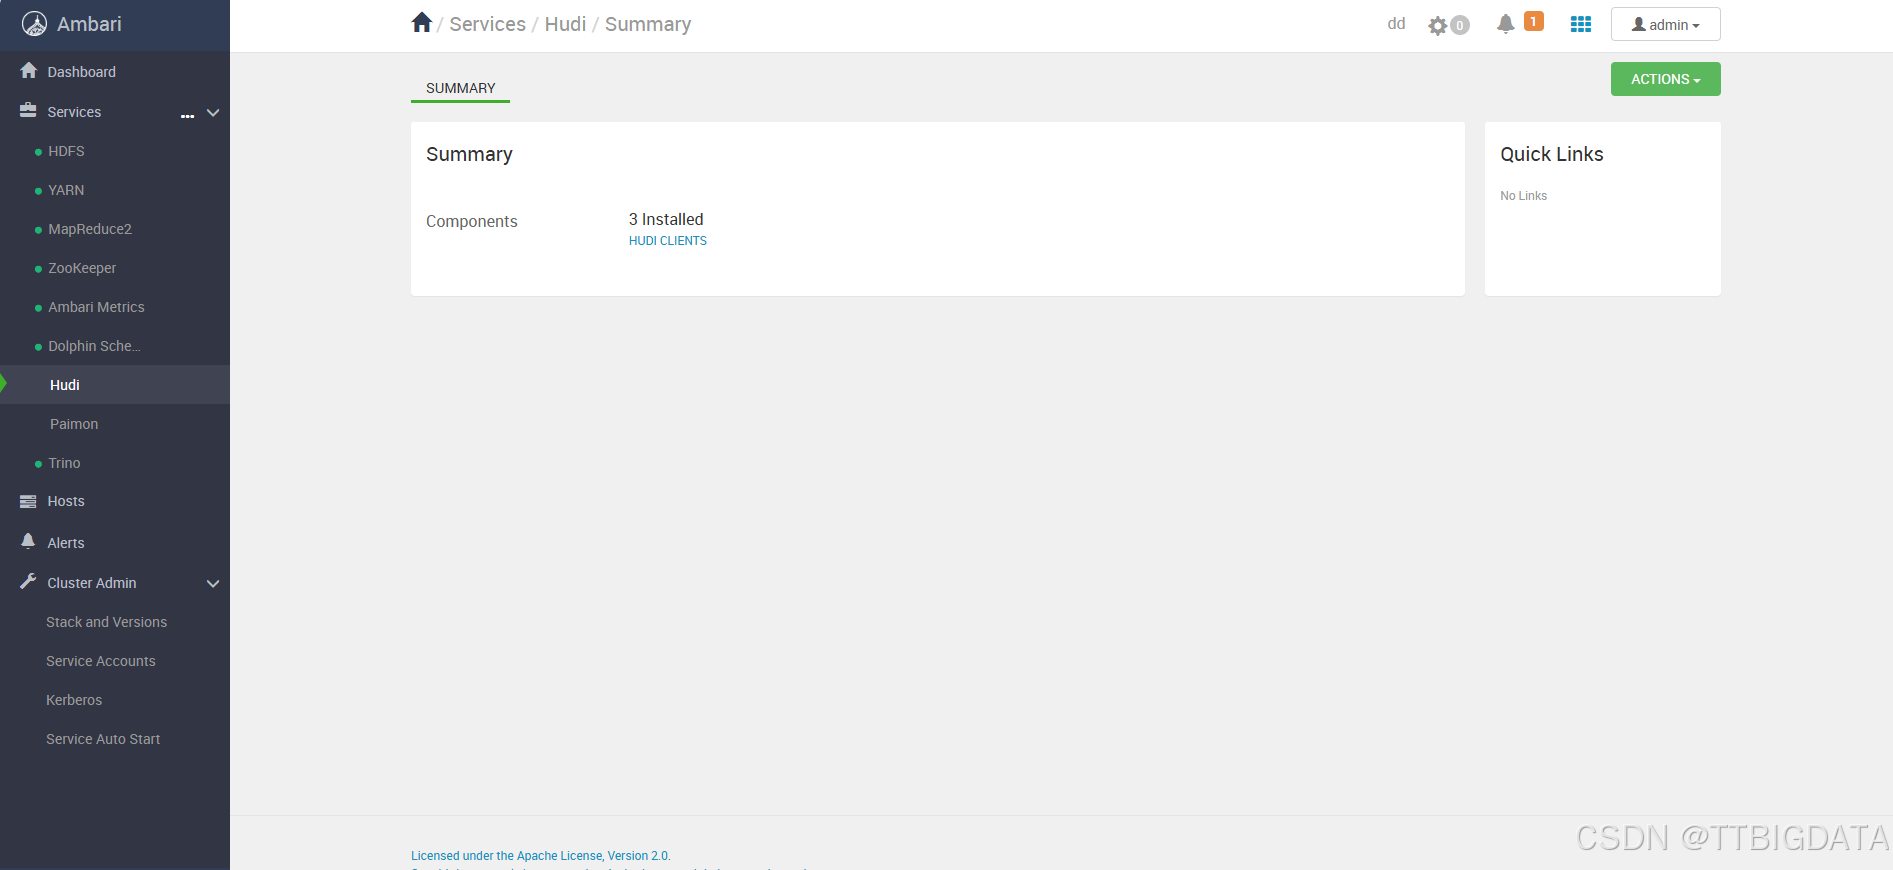
Task: Click the orange alert count badge
Action: tap(1534, 21)
